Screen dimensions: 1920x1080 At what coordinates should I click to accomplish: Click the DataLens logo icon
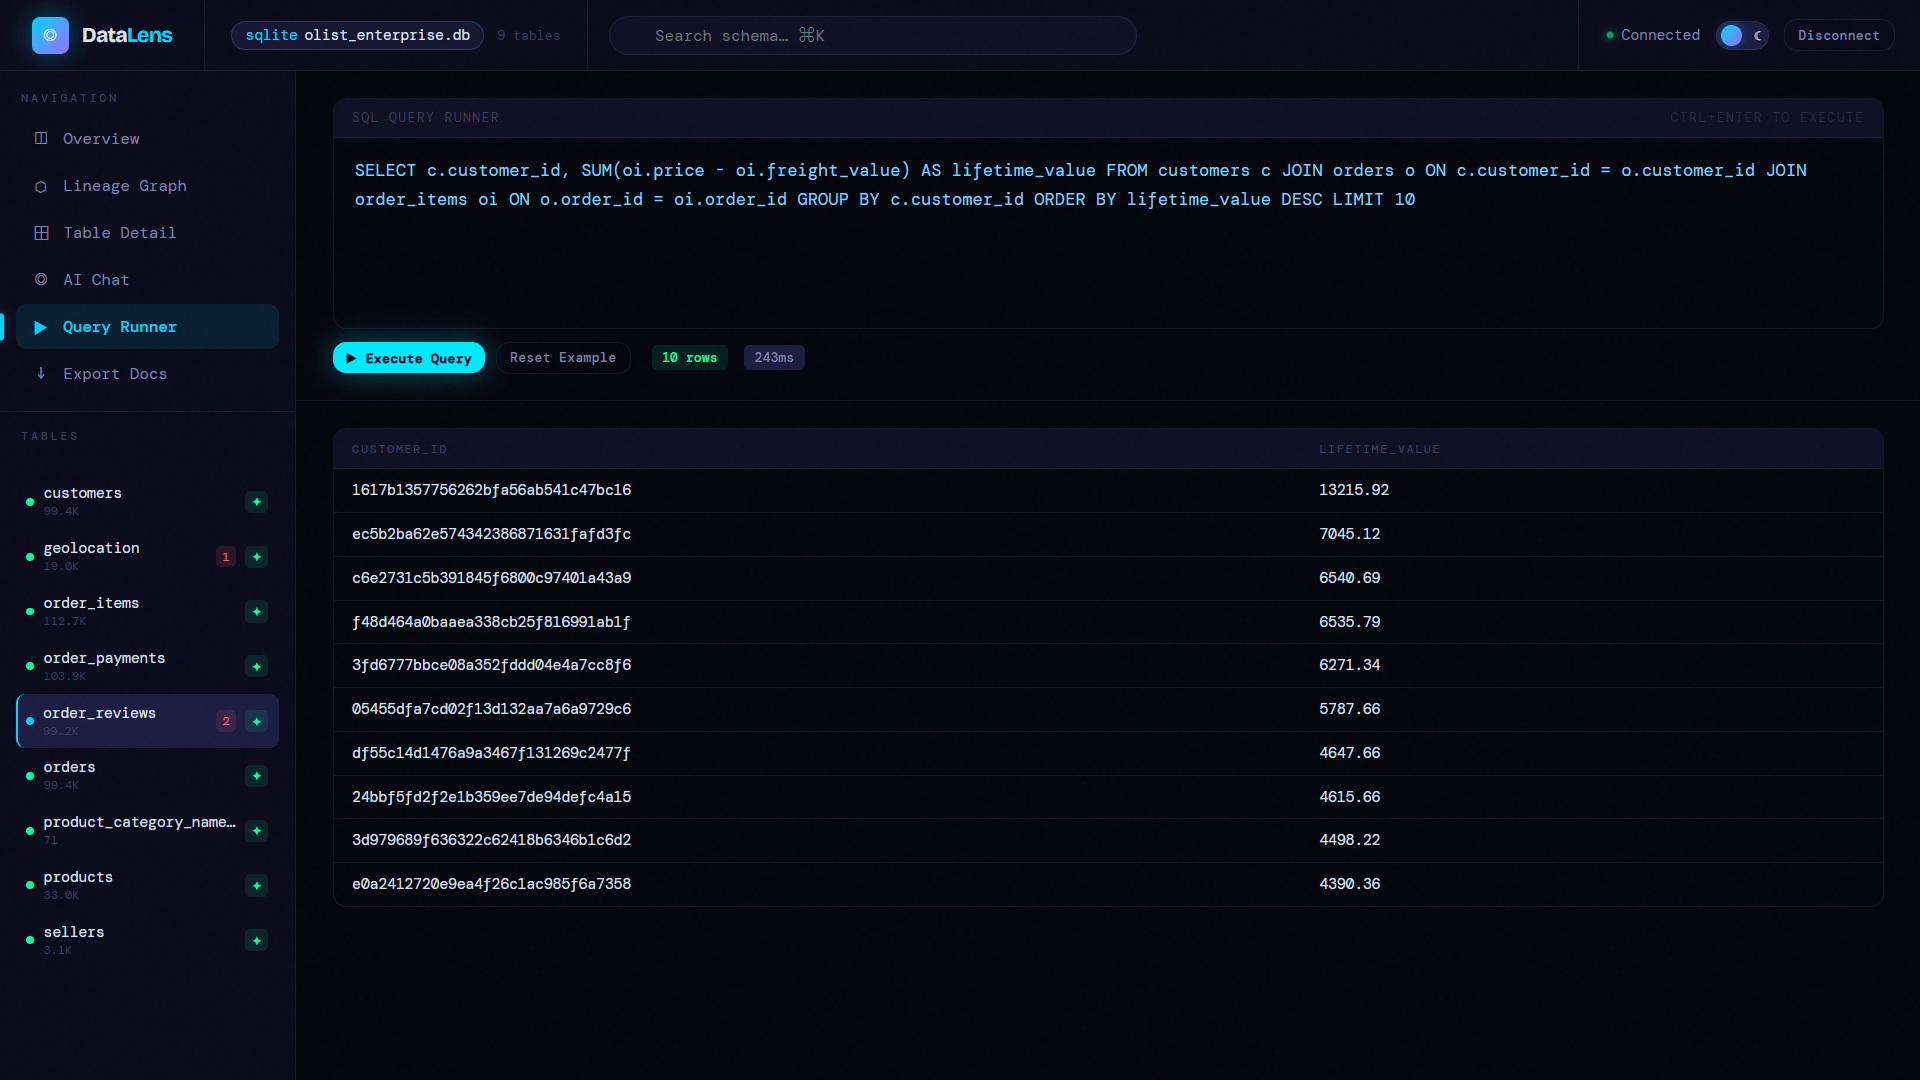click(x=50, y=35)
